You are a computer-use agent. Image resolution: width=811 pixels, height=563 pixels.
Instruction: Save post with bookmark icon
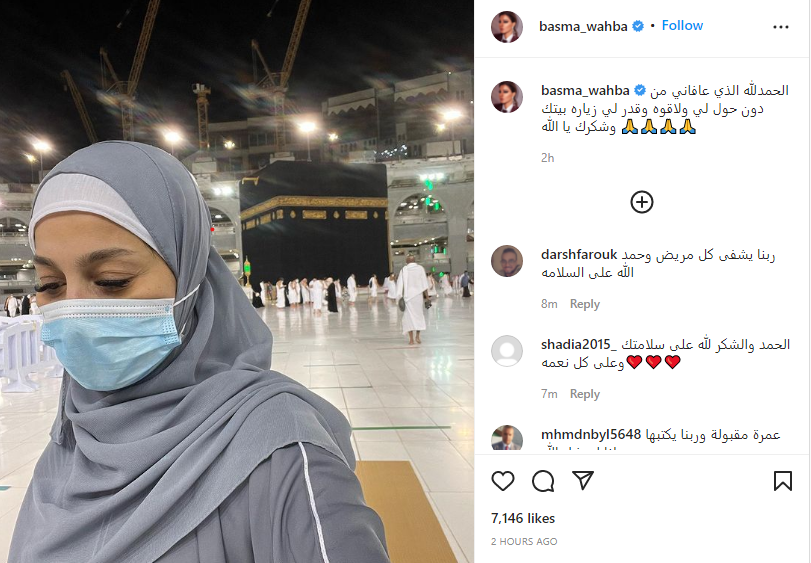pos(783,481)
